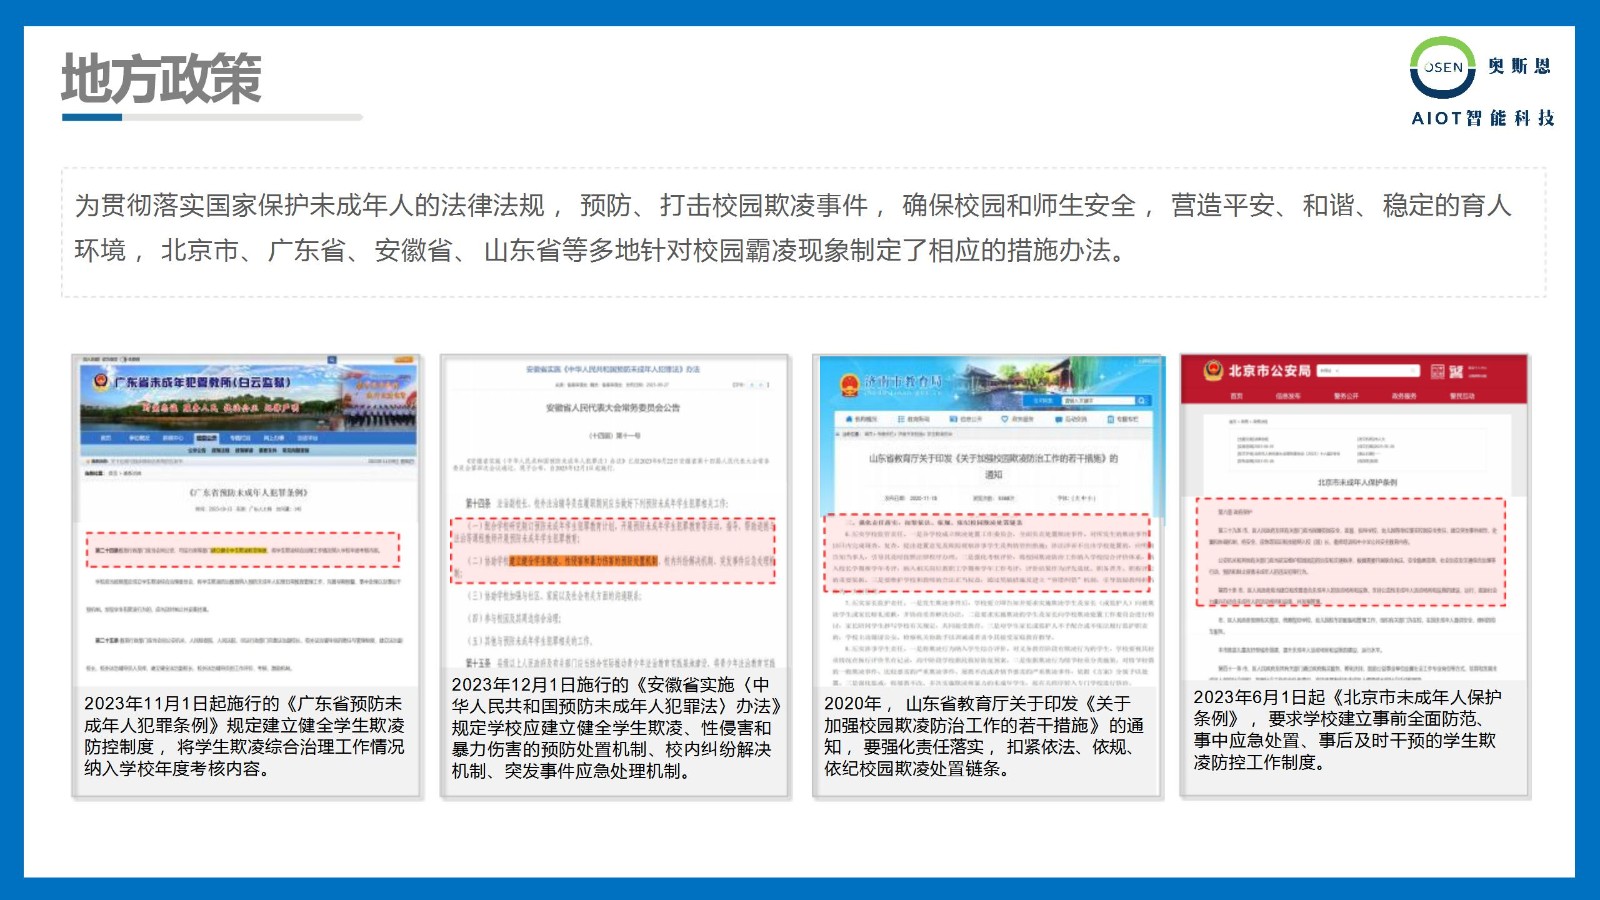
Task: Click the Shandong notice title heading
Action: tap(992, 465)
